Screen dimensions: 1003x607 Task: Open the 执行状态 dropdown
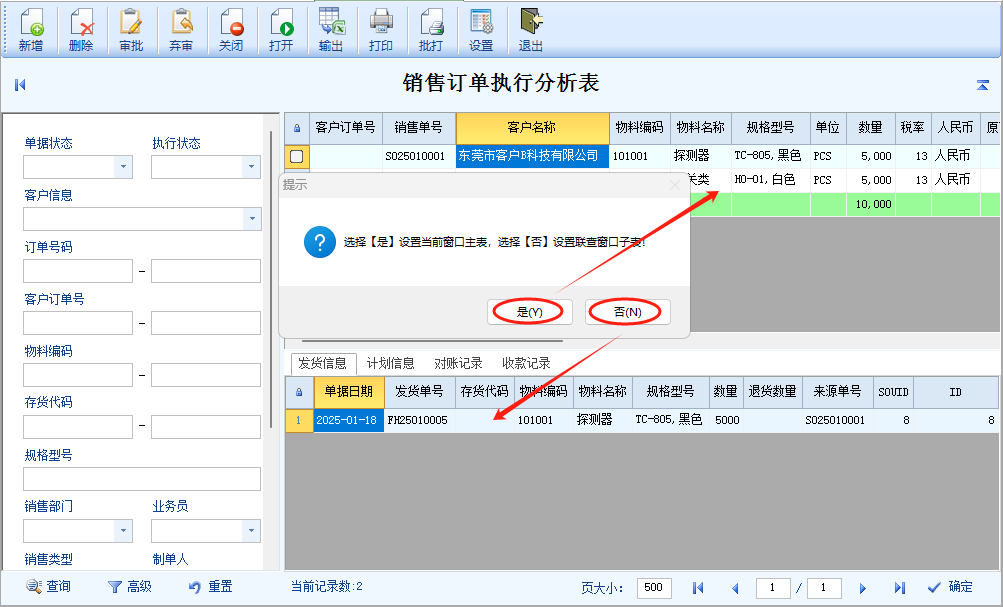tap(251, 167)
